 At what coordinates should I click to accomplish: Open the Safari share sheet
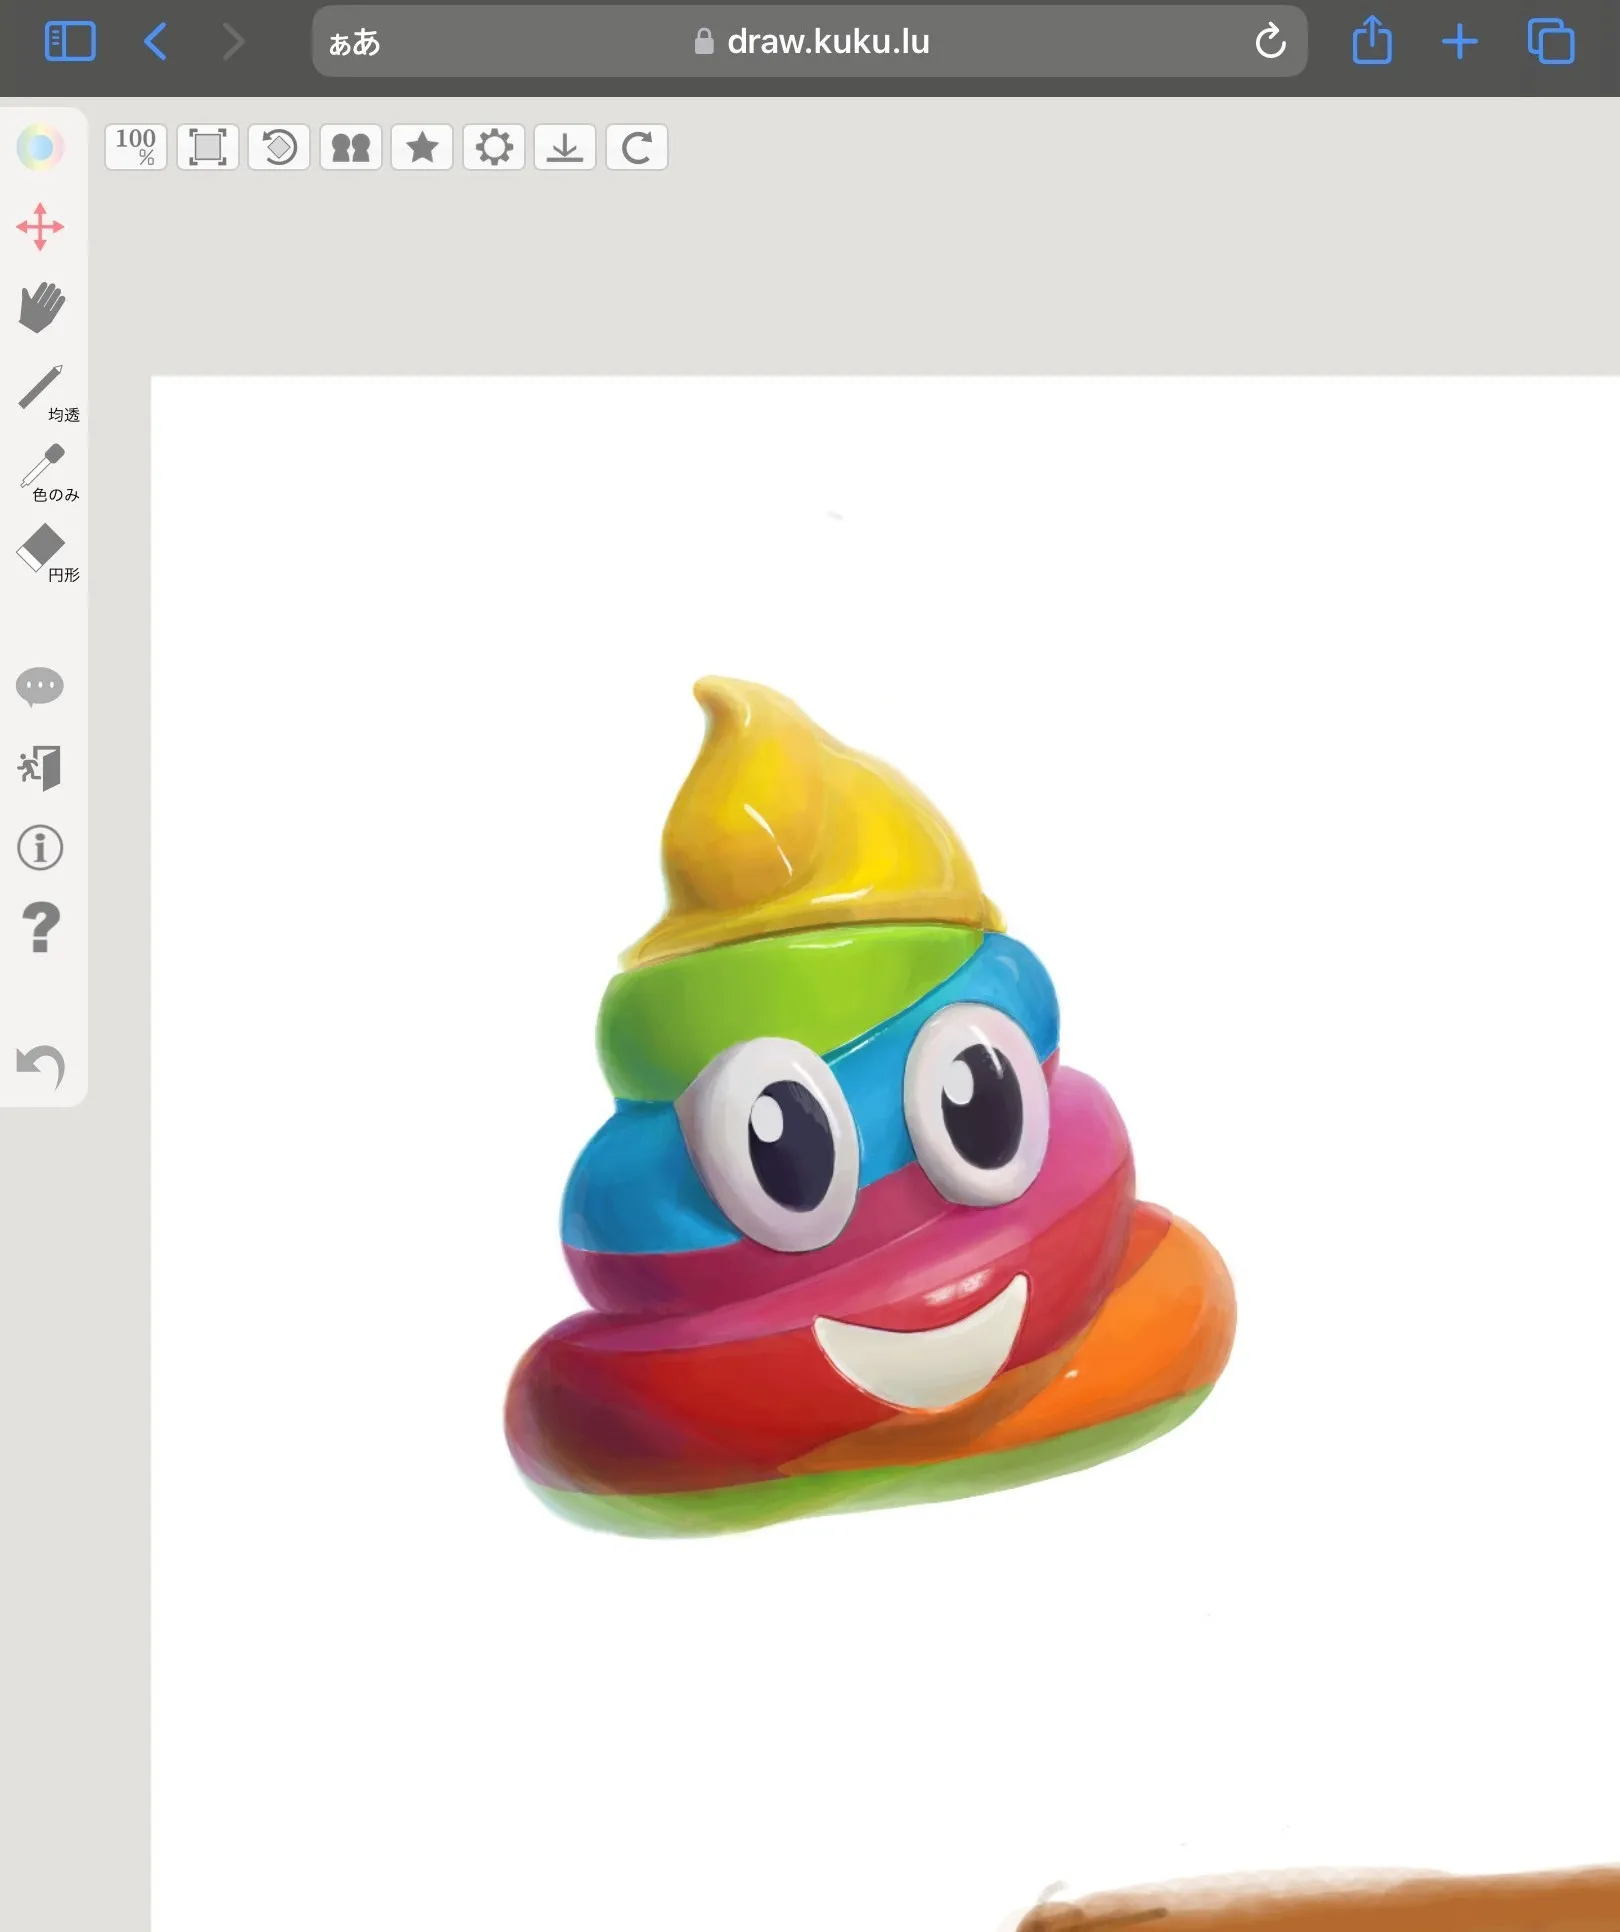(x=1372, y=41)
